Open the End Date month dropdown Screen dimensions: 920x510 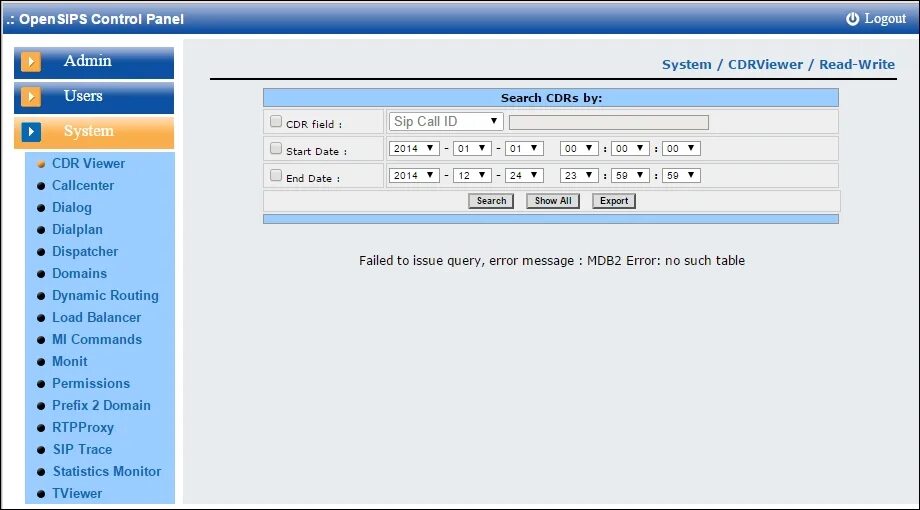point(472,175)
